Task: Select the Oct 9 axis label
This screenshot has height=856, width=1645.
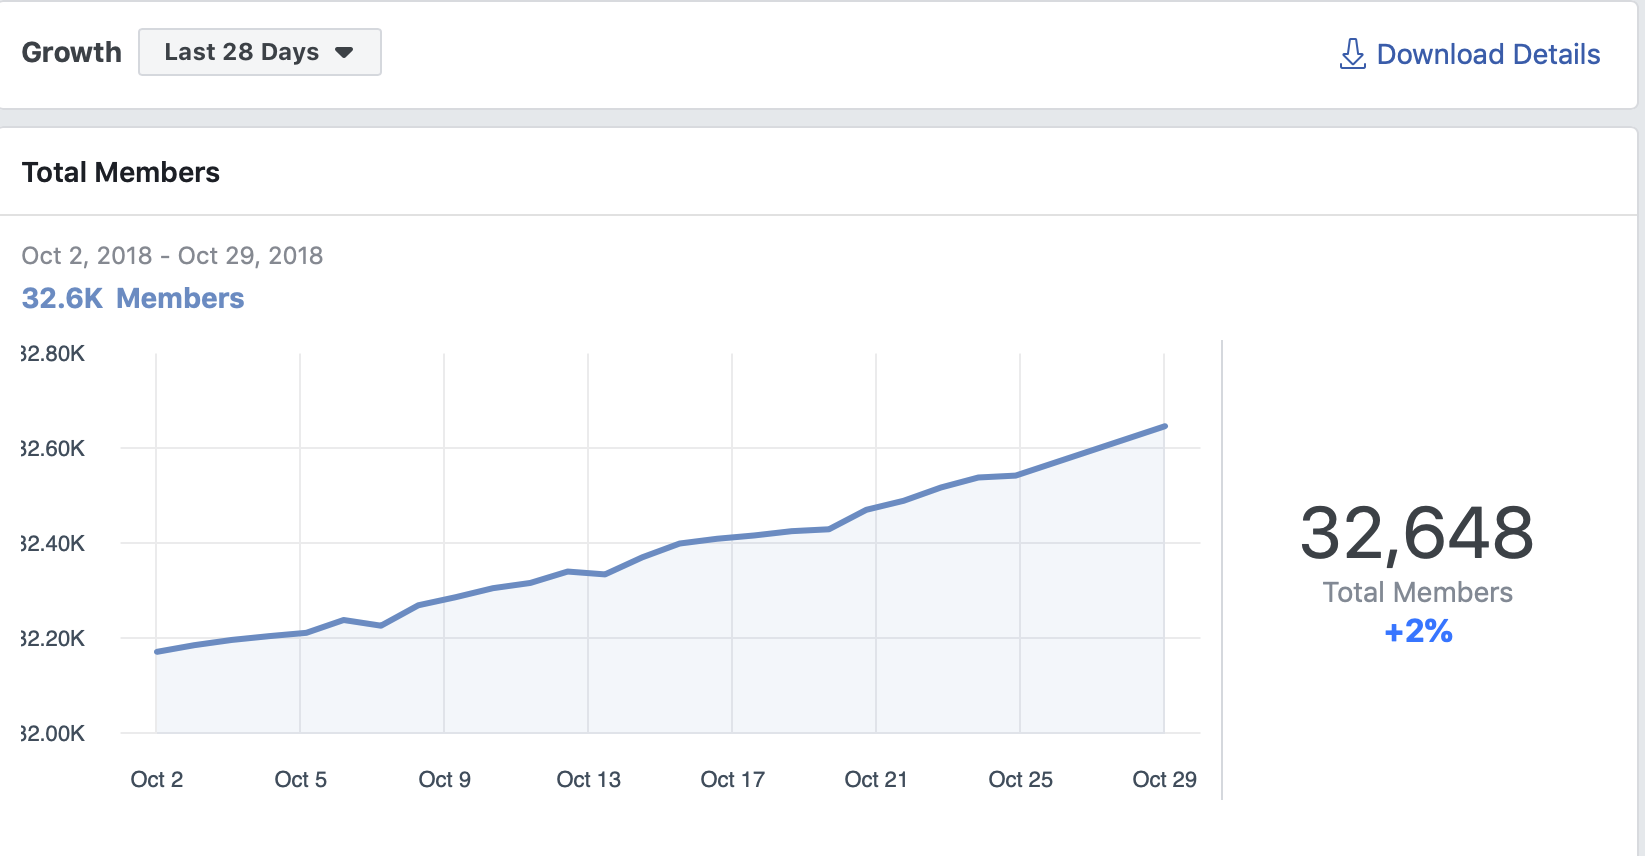Action: pos(444,779)
